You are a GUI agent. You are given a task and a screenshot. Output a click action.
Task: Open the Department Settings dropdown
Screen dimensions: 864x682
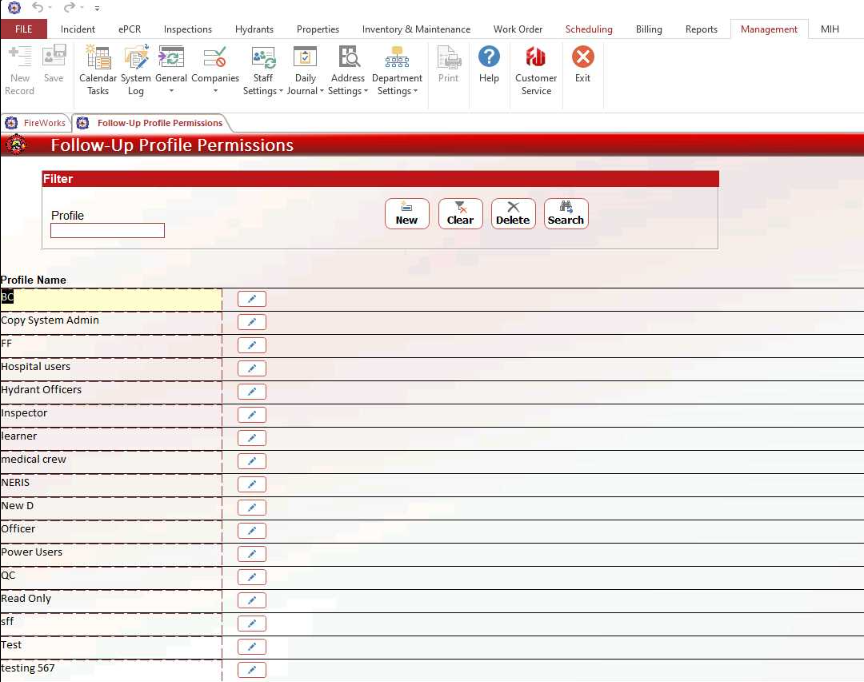(397, 85)
